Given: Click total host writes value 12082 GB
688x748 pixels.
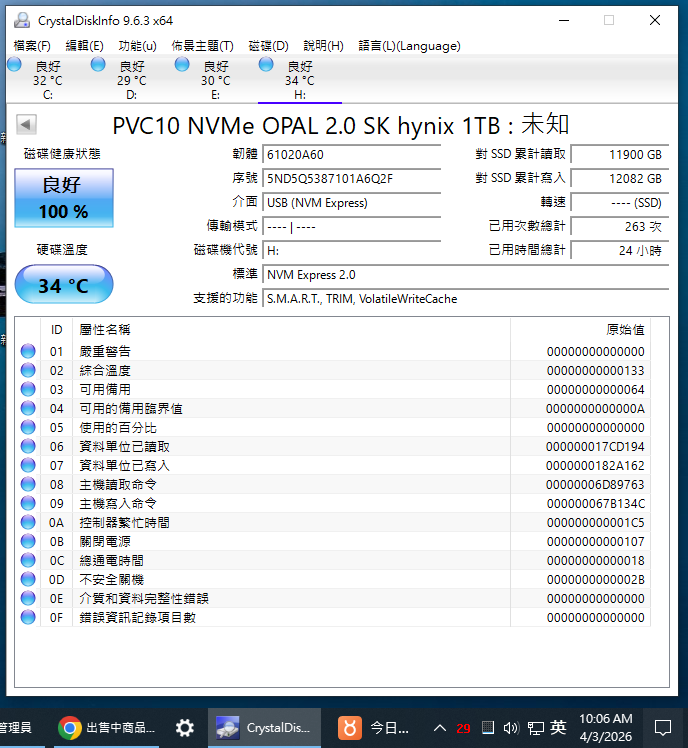Looking at the screenshot, I should (620, 178).
